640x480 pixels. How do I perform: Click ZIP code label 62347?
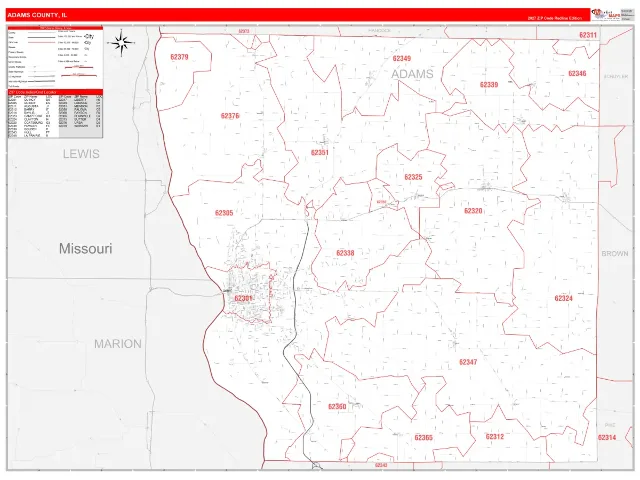point(468,362)
